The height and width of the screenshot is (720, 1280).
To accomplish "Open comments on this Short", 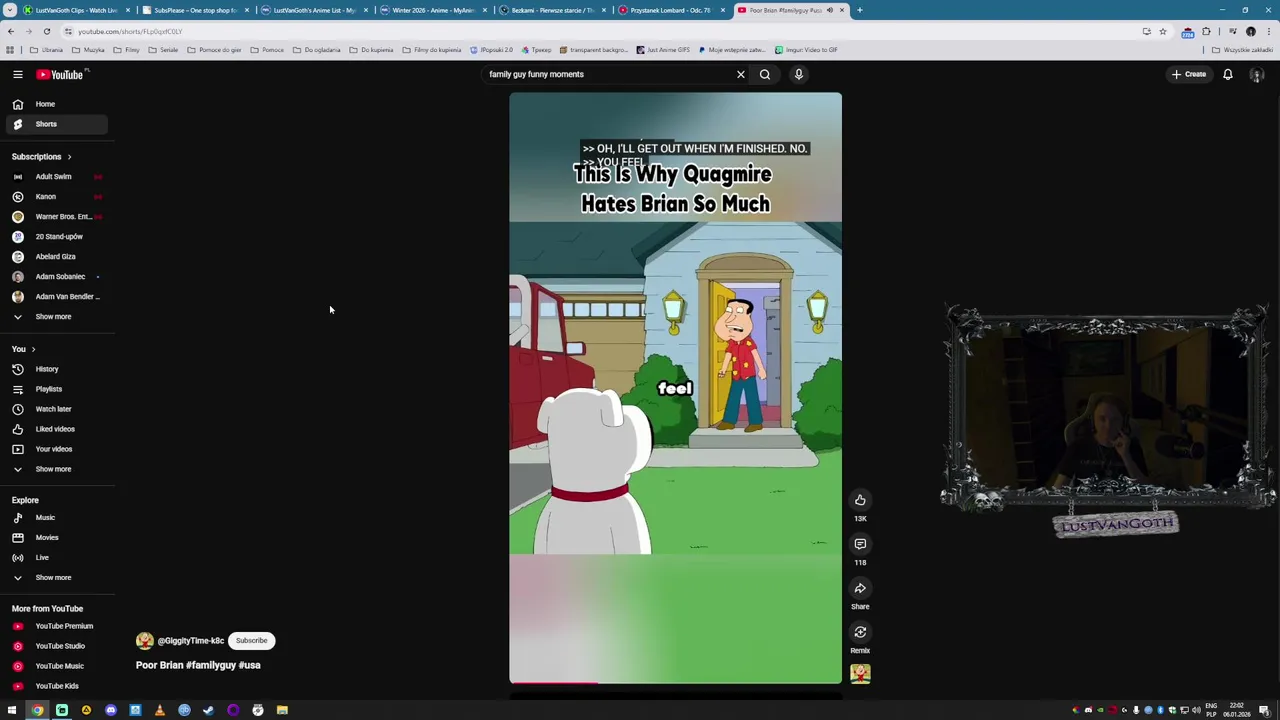I will point(860,544).
